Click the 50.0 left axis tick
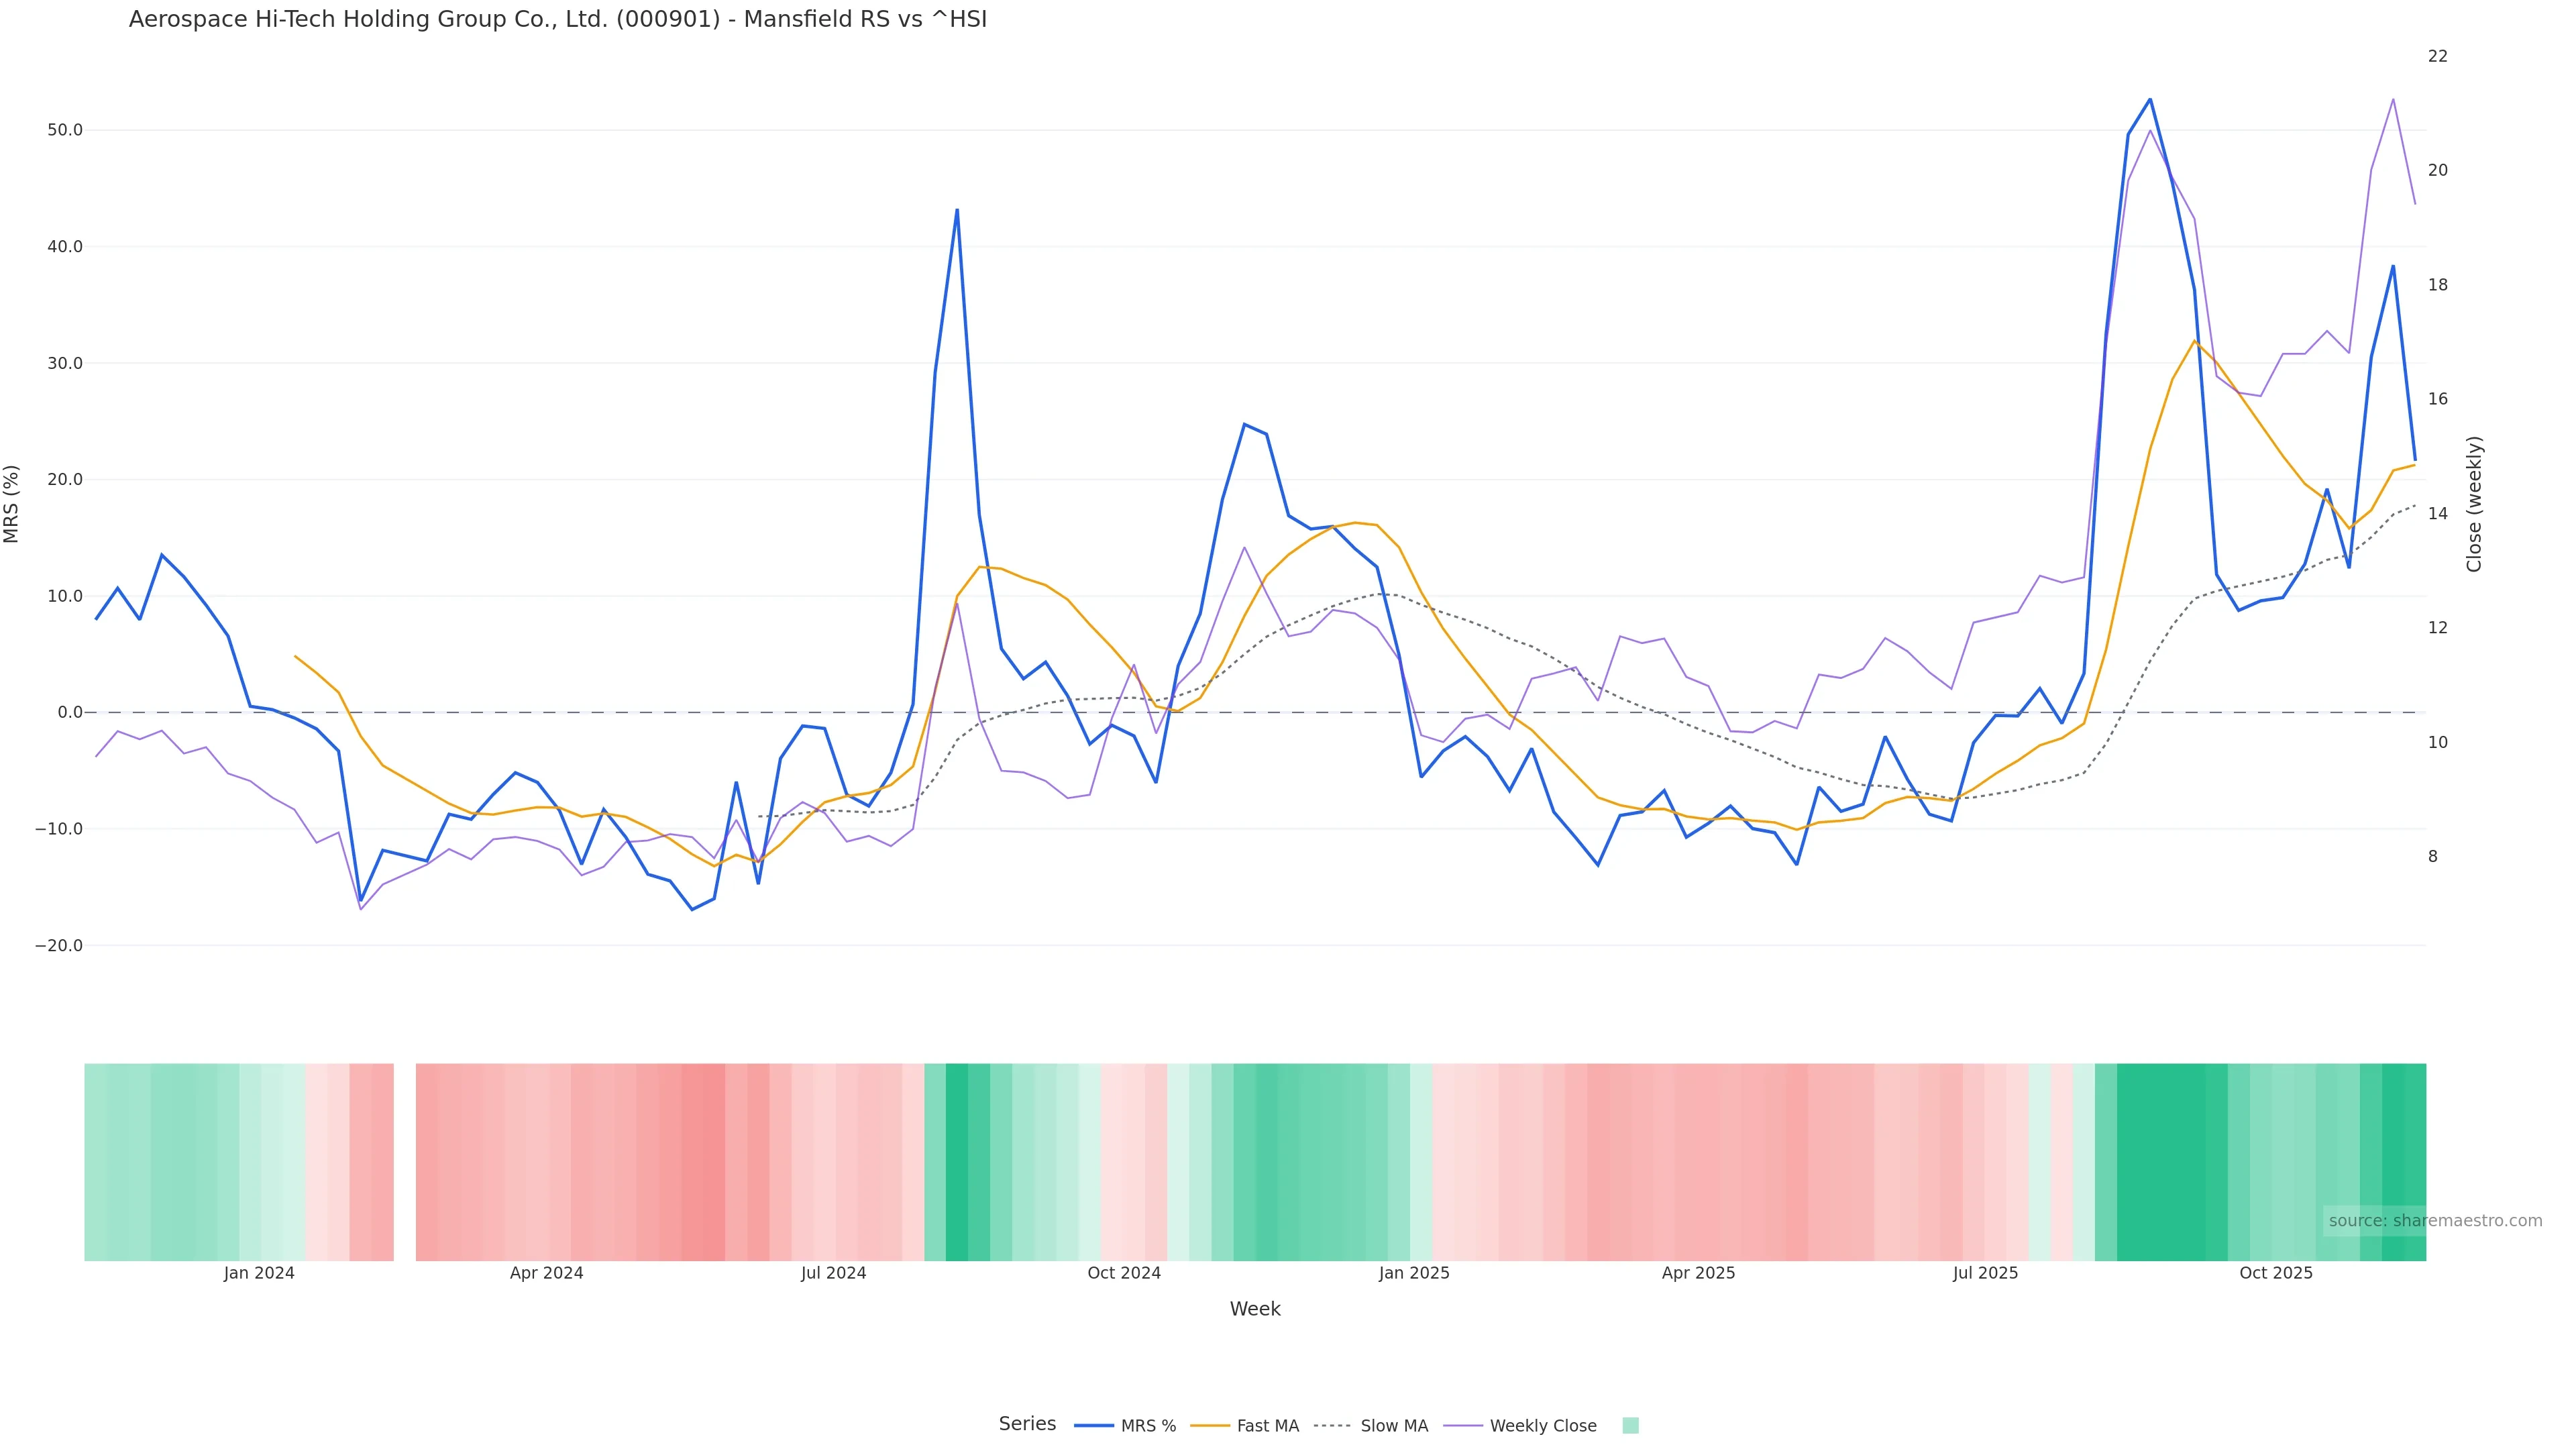Screen dimensions: 2576x1449 point(65,130)
